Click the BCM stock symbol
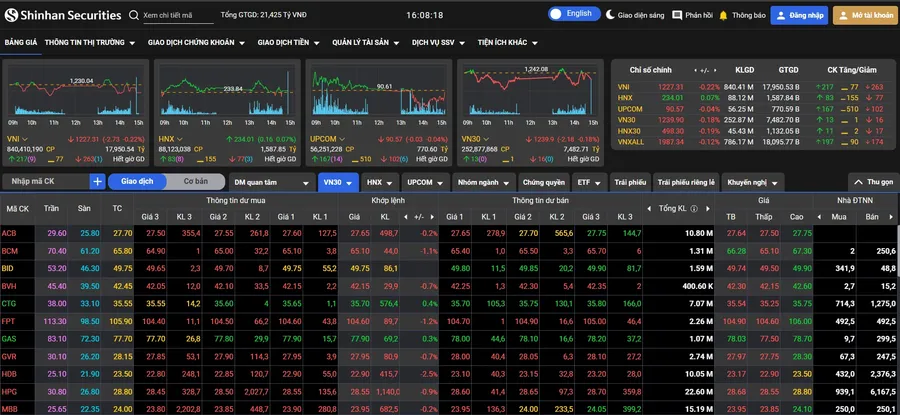Viewport: 900px width, 415px height. click(x=9, y=251)
